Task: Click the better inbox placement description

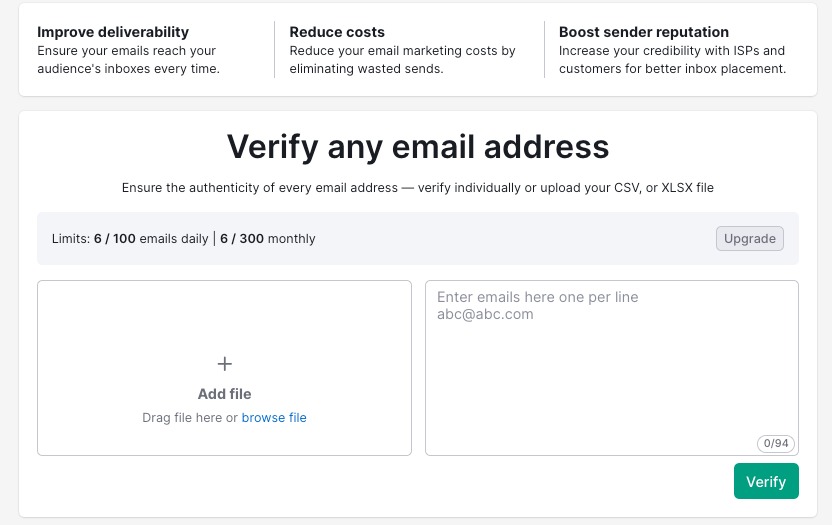Action: [672, 69]
